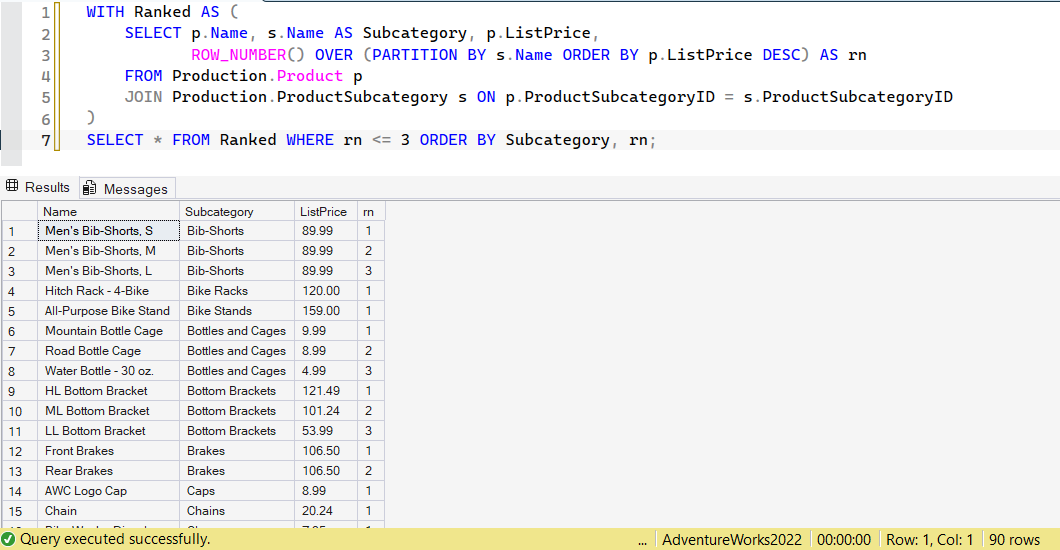Click the cell "Front Brakes"
The width and height of the screenshot is (1060, 550).
[x=108, y=451]
